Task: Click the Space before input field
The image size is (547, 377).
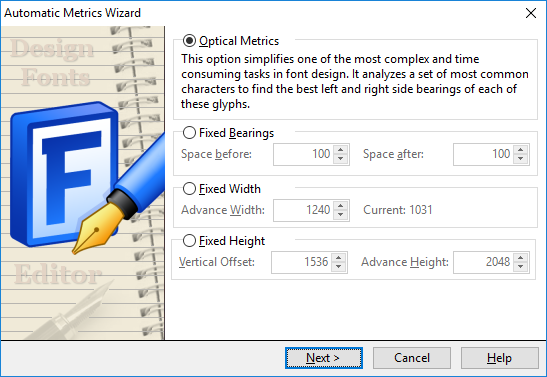Action: click(304, 154)
